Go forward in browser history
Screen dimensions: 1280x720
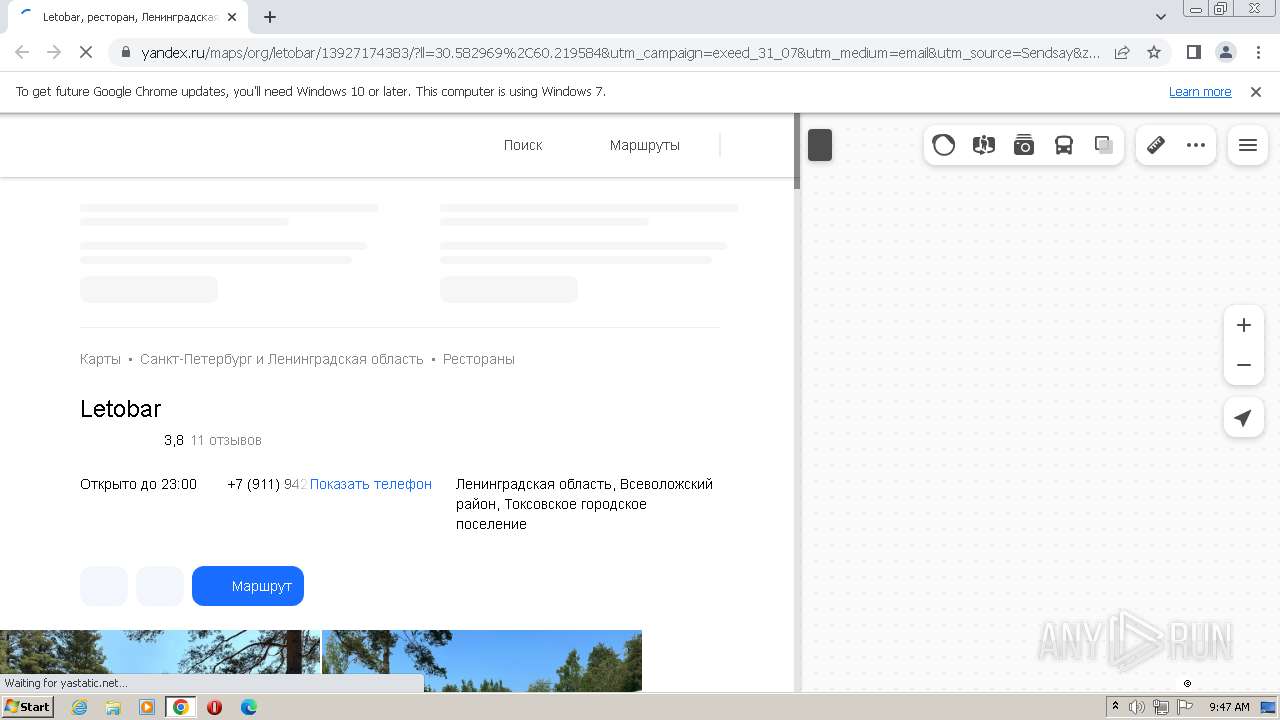54,52
